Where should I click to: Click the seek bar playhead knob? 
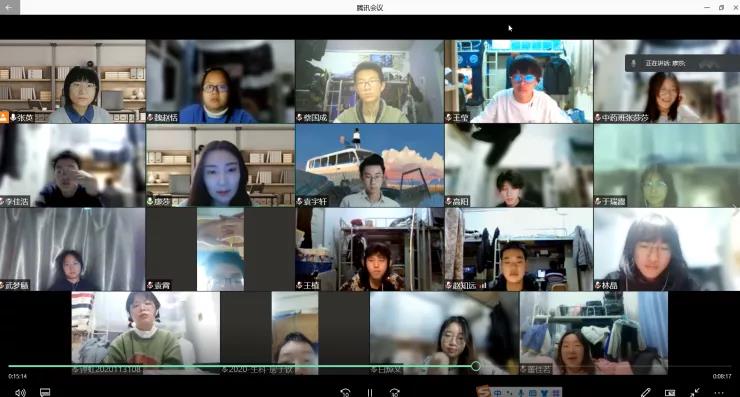(476, 366)
